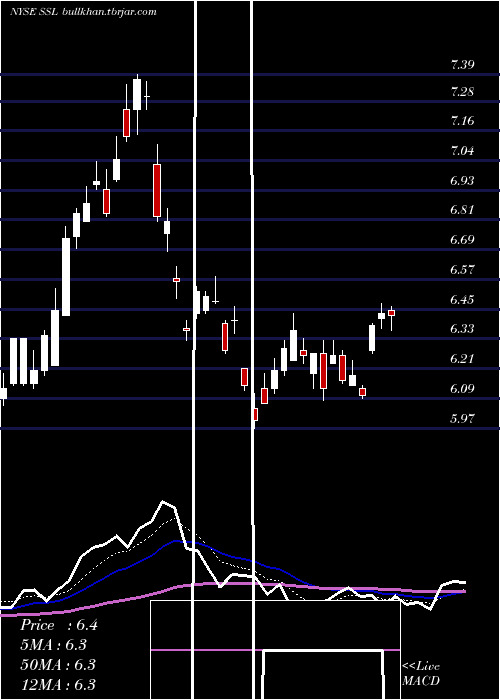This screenshot has height=700, width=500.
Task: Click the 5.97 price axis label
Action: click(462, 419)
